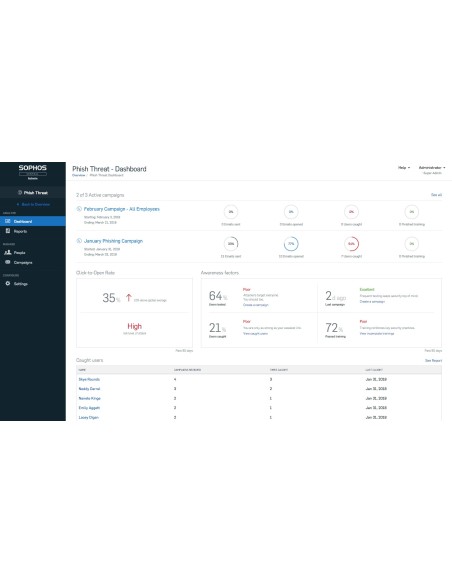Click the Phish Threat icon in the sidebar header
Screen dimensions: 452x584
(20, 193)
